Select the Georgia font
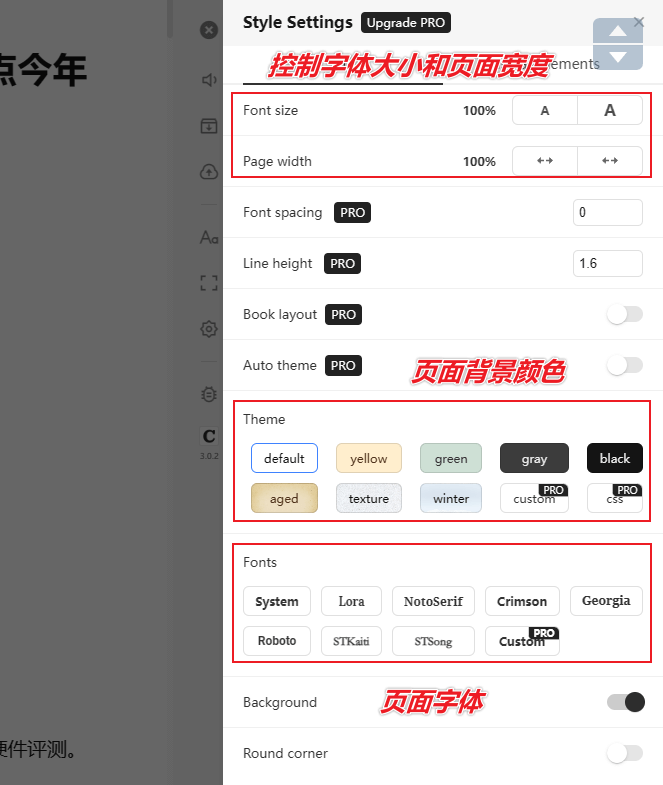 coord(606,601)
